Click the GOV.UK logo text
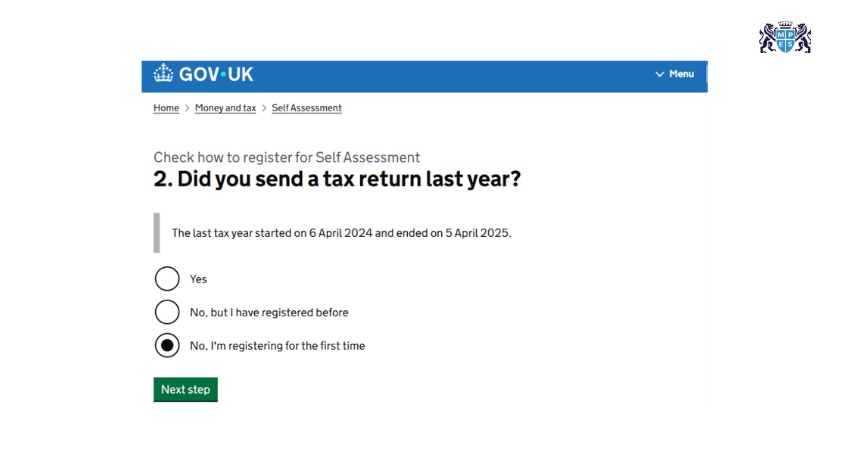 [216, 74]
